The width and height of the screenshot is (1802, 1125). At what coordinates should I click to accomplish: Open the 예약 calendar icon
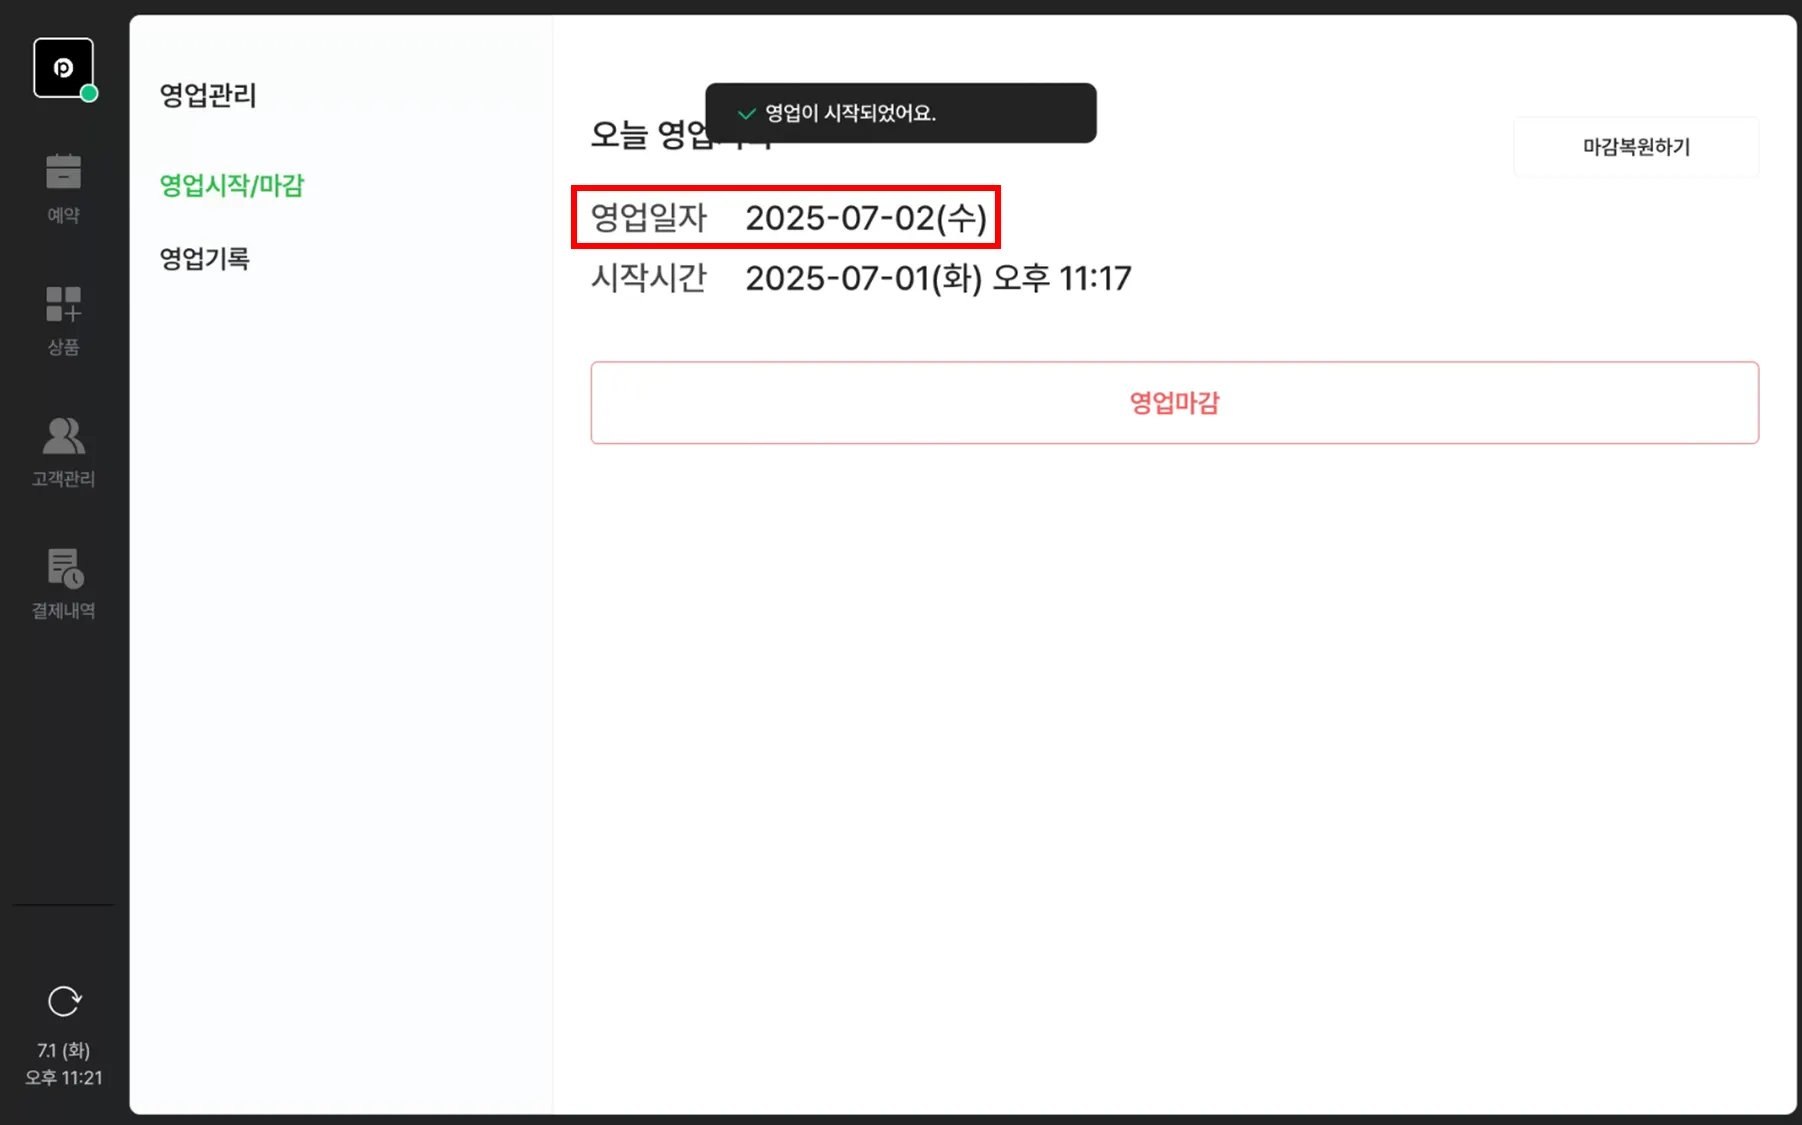[63, 171]
